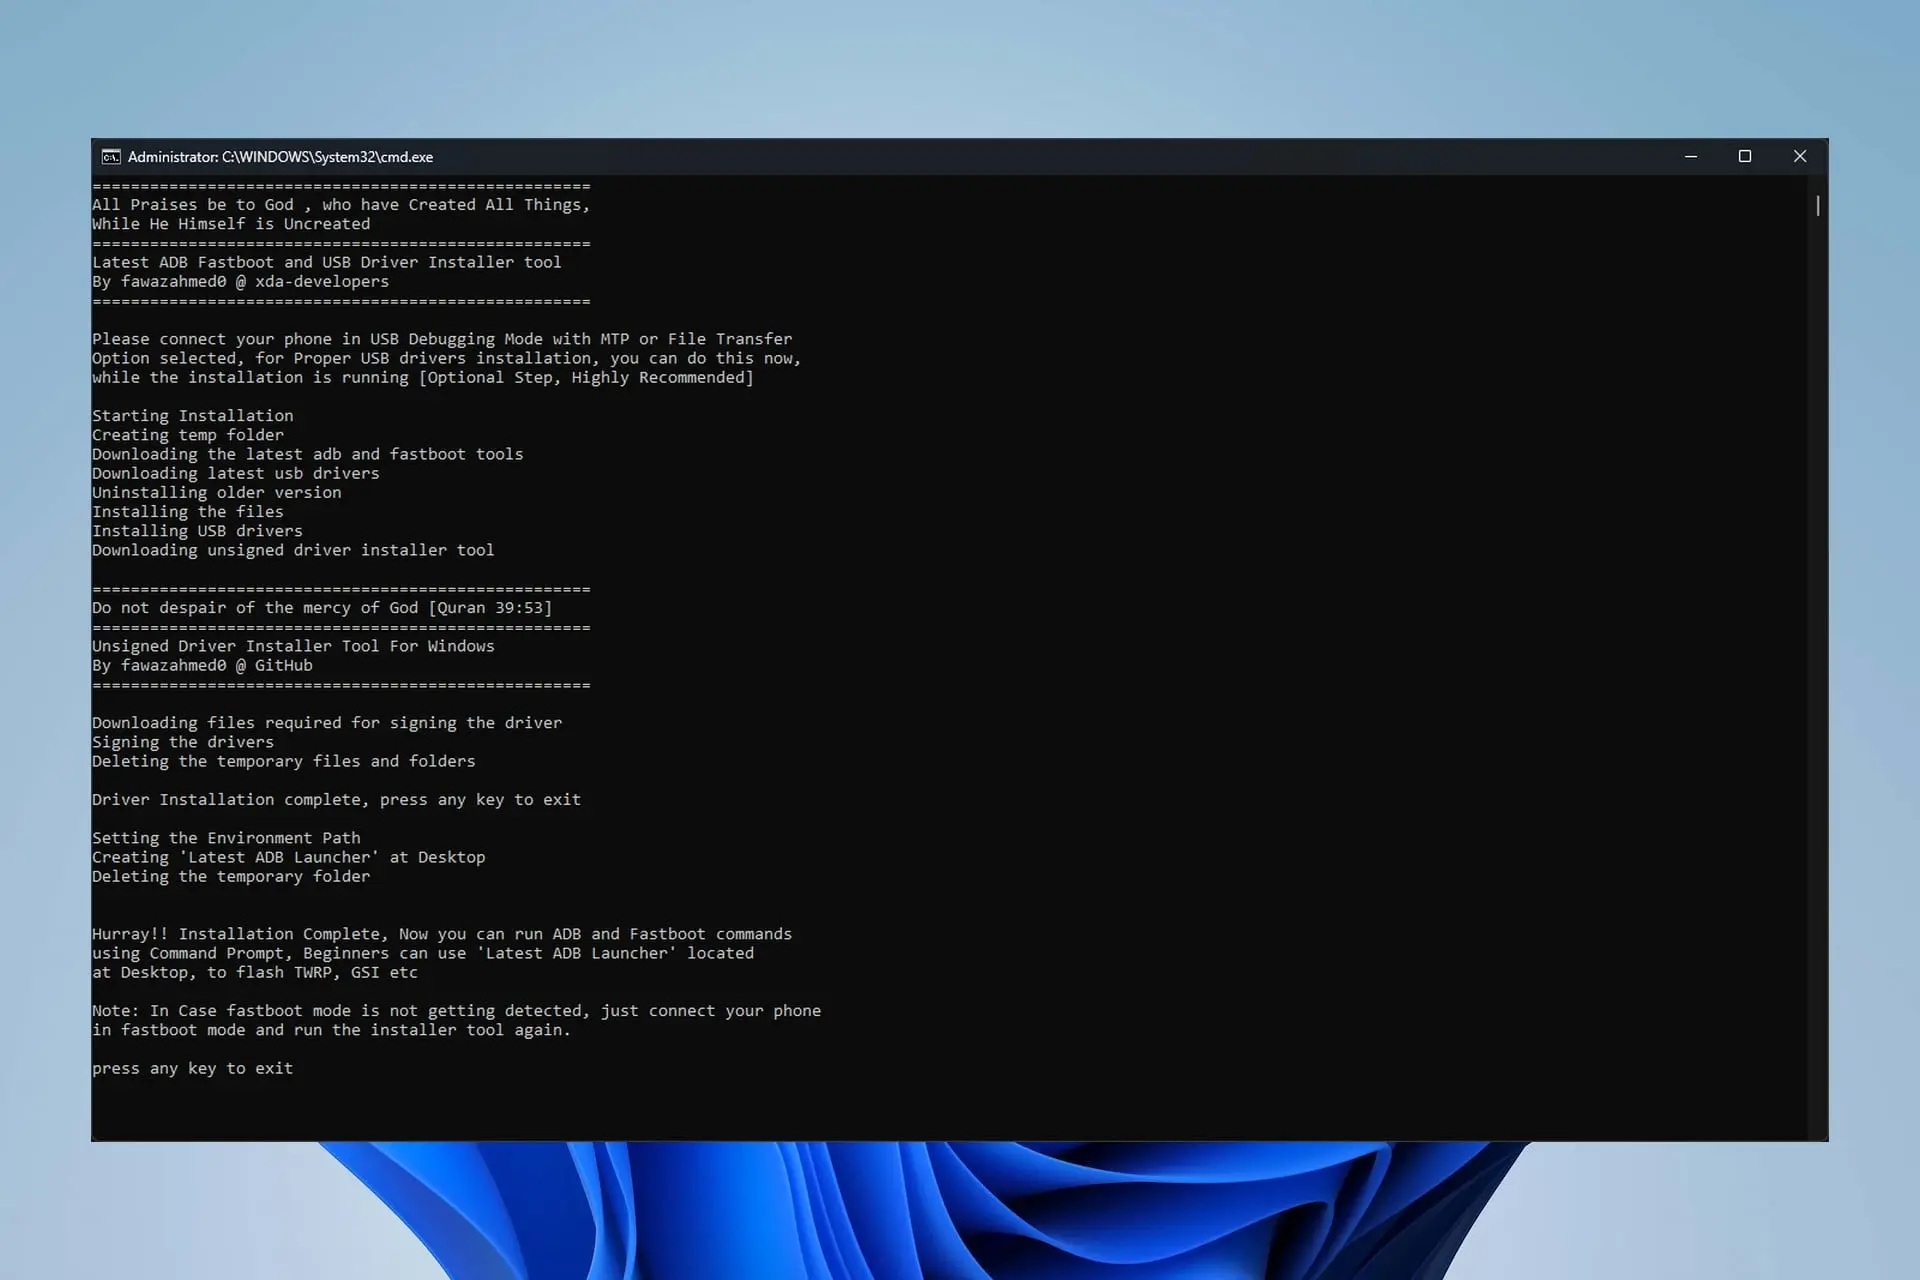
Task: Click line 'using Command Prompt, Beginners can use'
Action: [423, 954]
